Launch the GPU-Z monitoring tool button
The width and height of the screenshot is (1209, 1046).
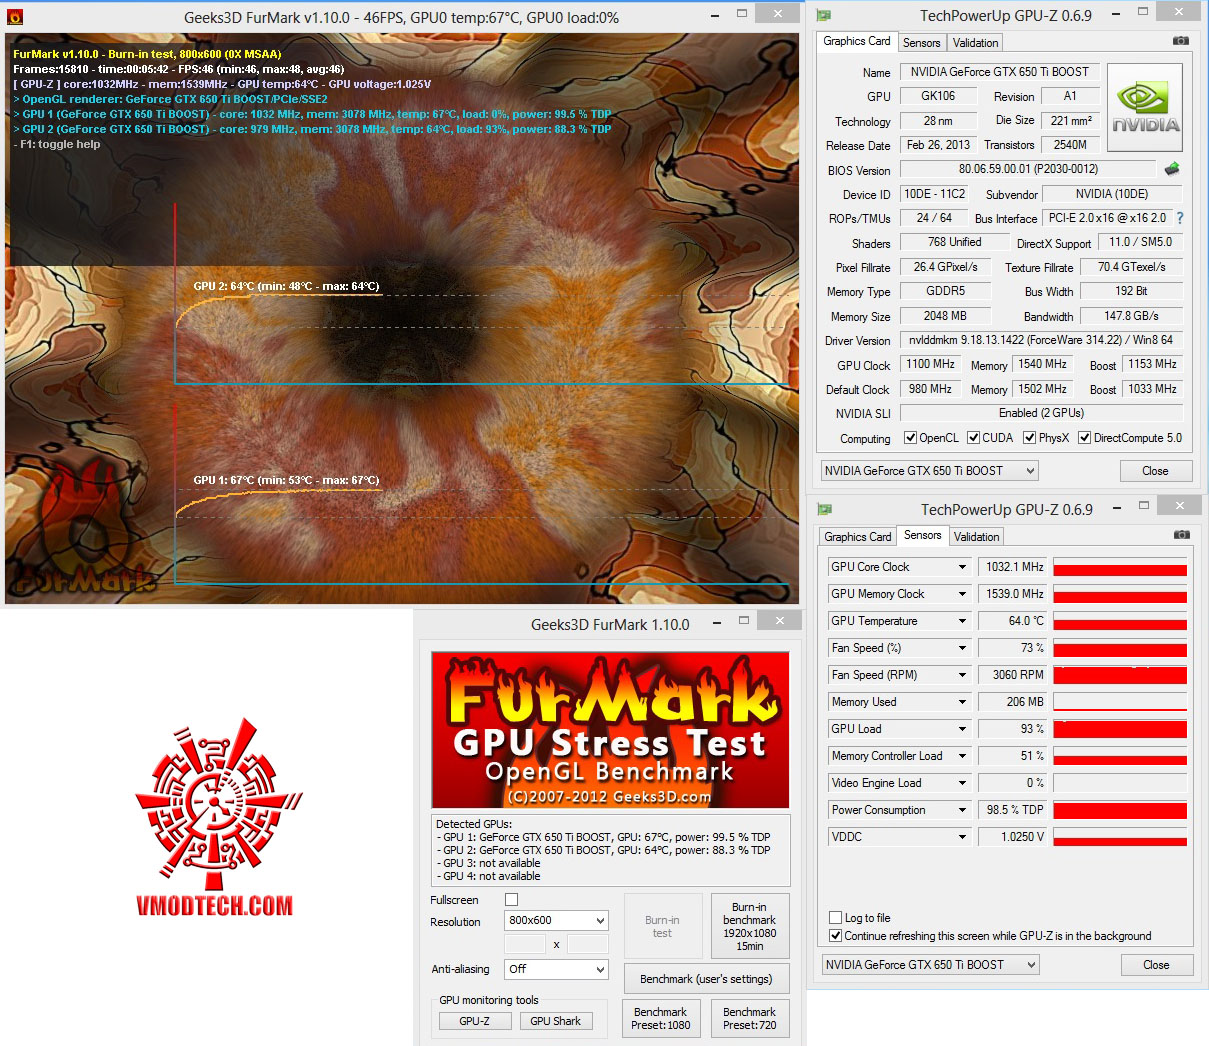coord(475,1021)
